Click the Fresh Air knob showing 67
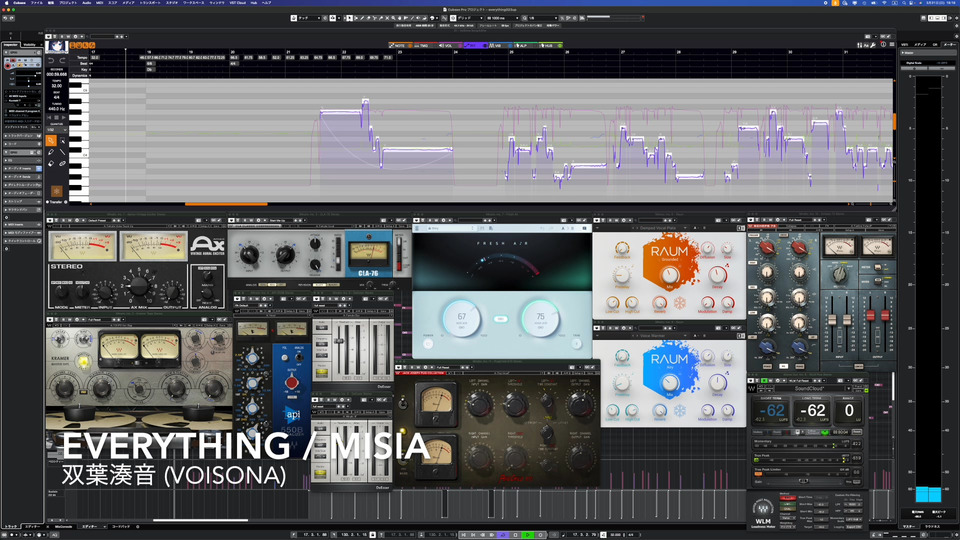Screen dimensions: 960x540 tap(462, 318)
